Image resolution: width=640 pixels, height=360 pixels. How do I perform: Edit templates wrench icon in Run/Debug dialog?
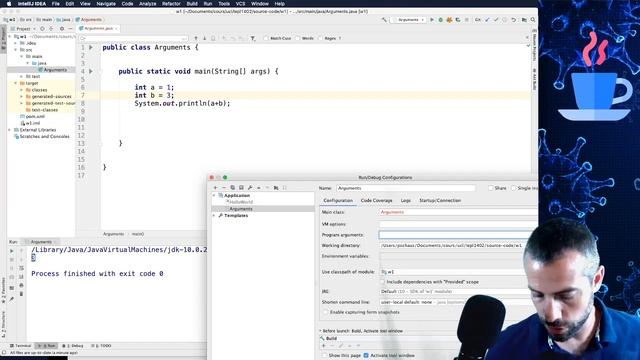tap(250, 188)
